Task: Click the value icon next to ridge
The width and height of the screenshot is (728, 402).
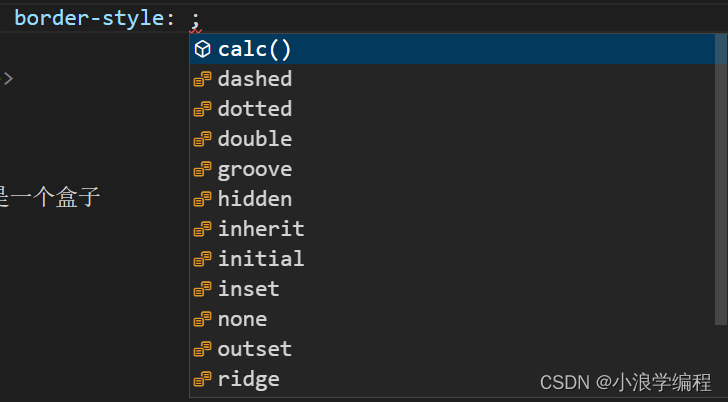Action: [x=202, y=379]
